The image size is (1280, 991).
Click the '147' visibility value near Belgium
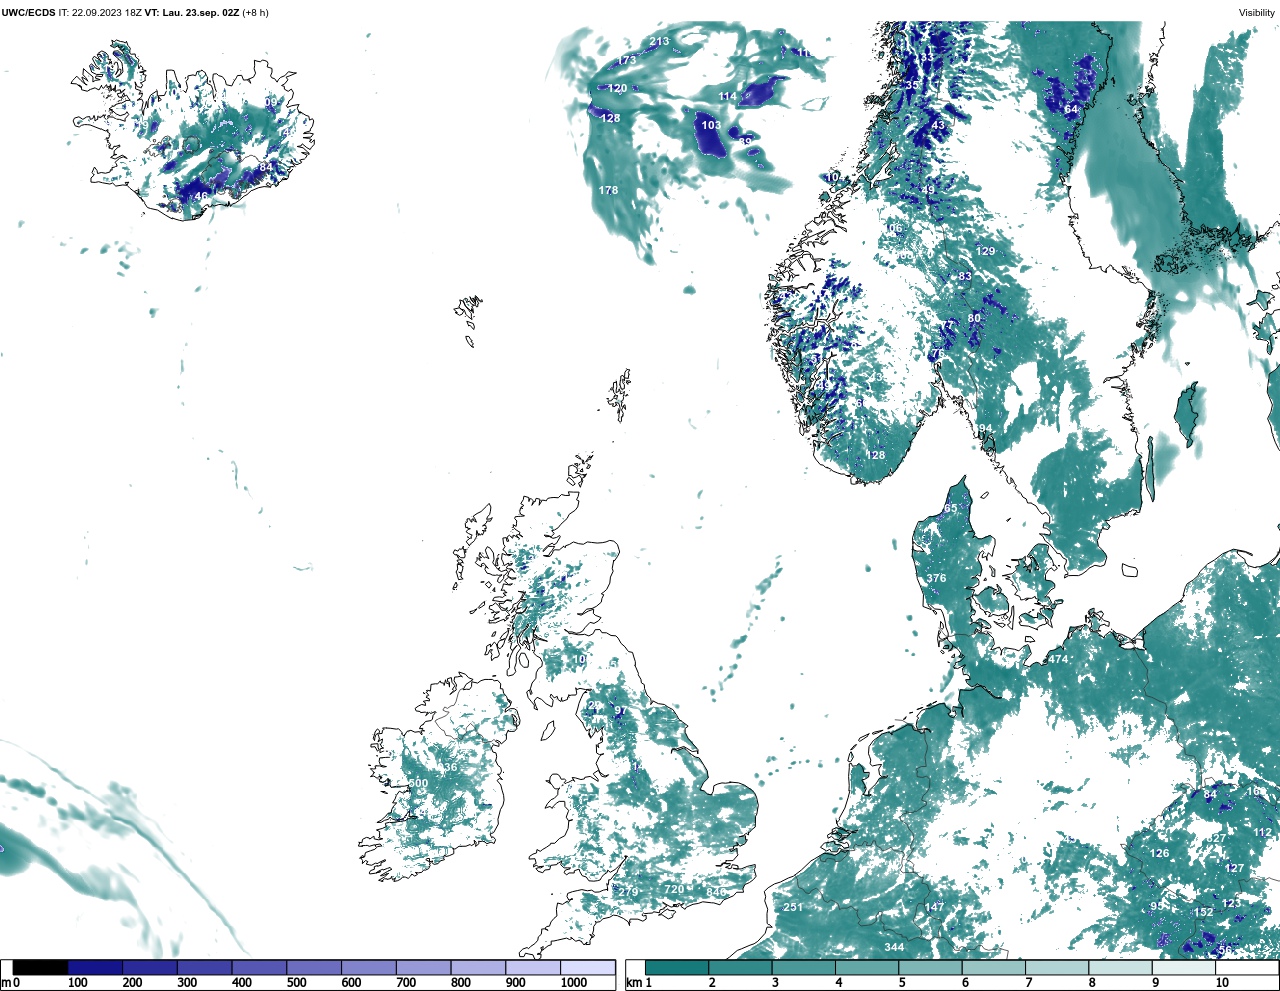tap(934, 908)
